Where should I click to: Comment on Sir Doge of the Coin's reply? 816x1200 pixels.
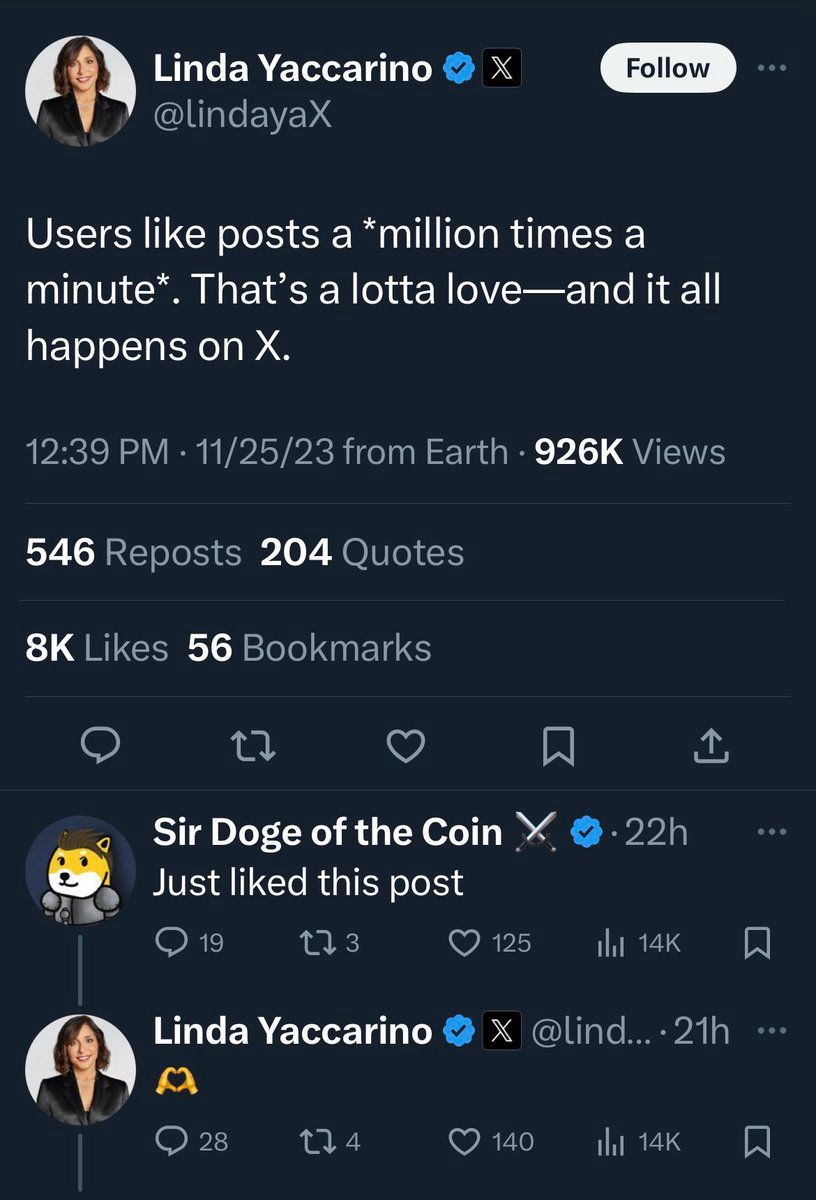pyautogui.click(x=172, y=942)
